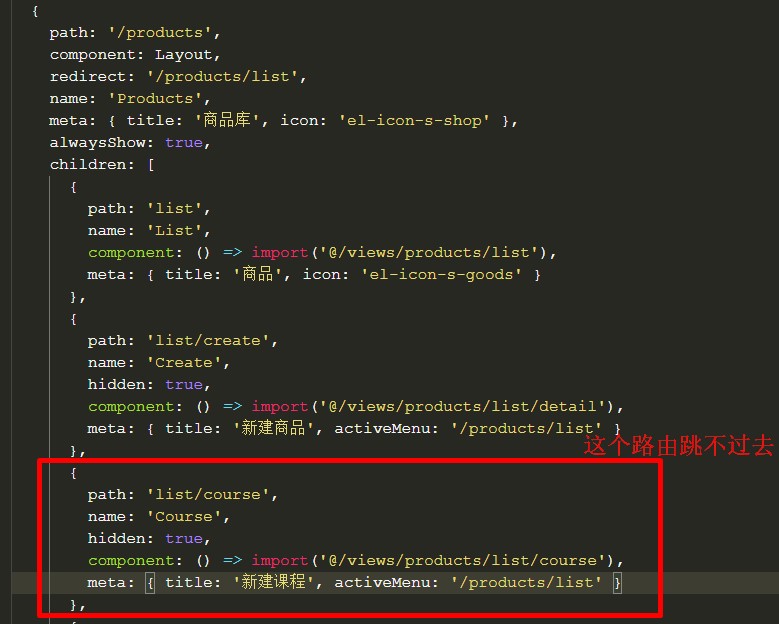Click the 'el-icon-s-goods' string

click(442, 275)
